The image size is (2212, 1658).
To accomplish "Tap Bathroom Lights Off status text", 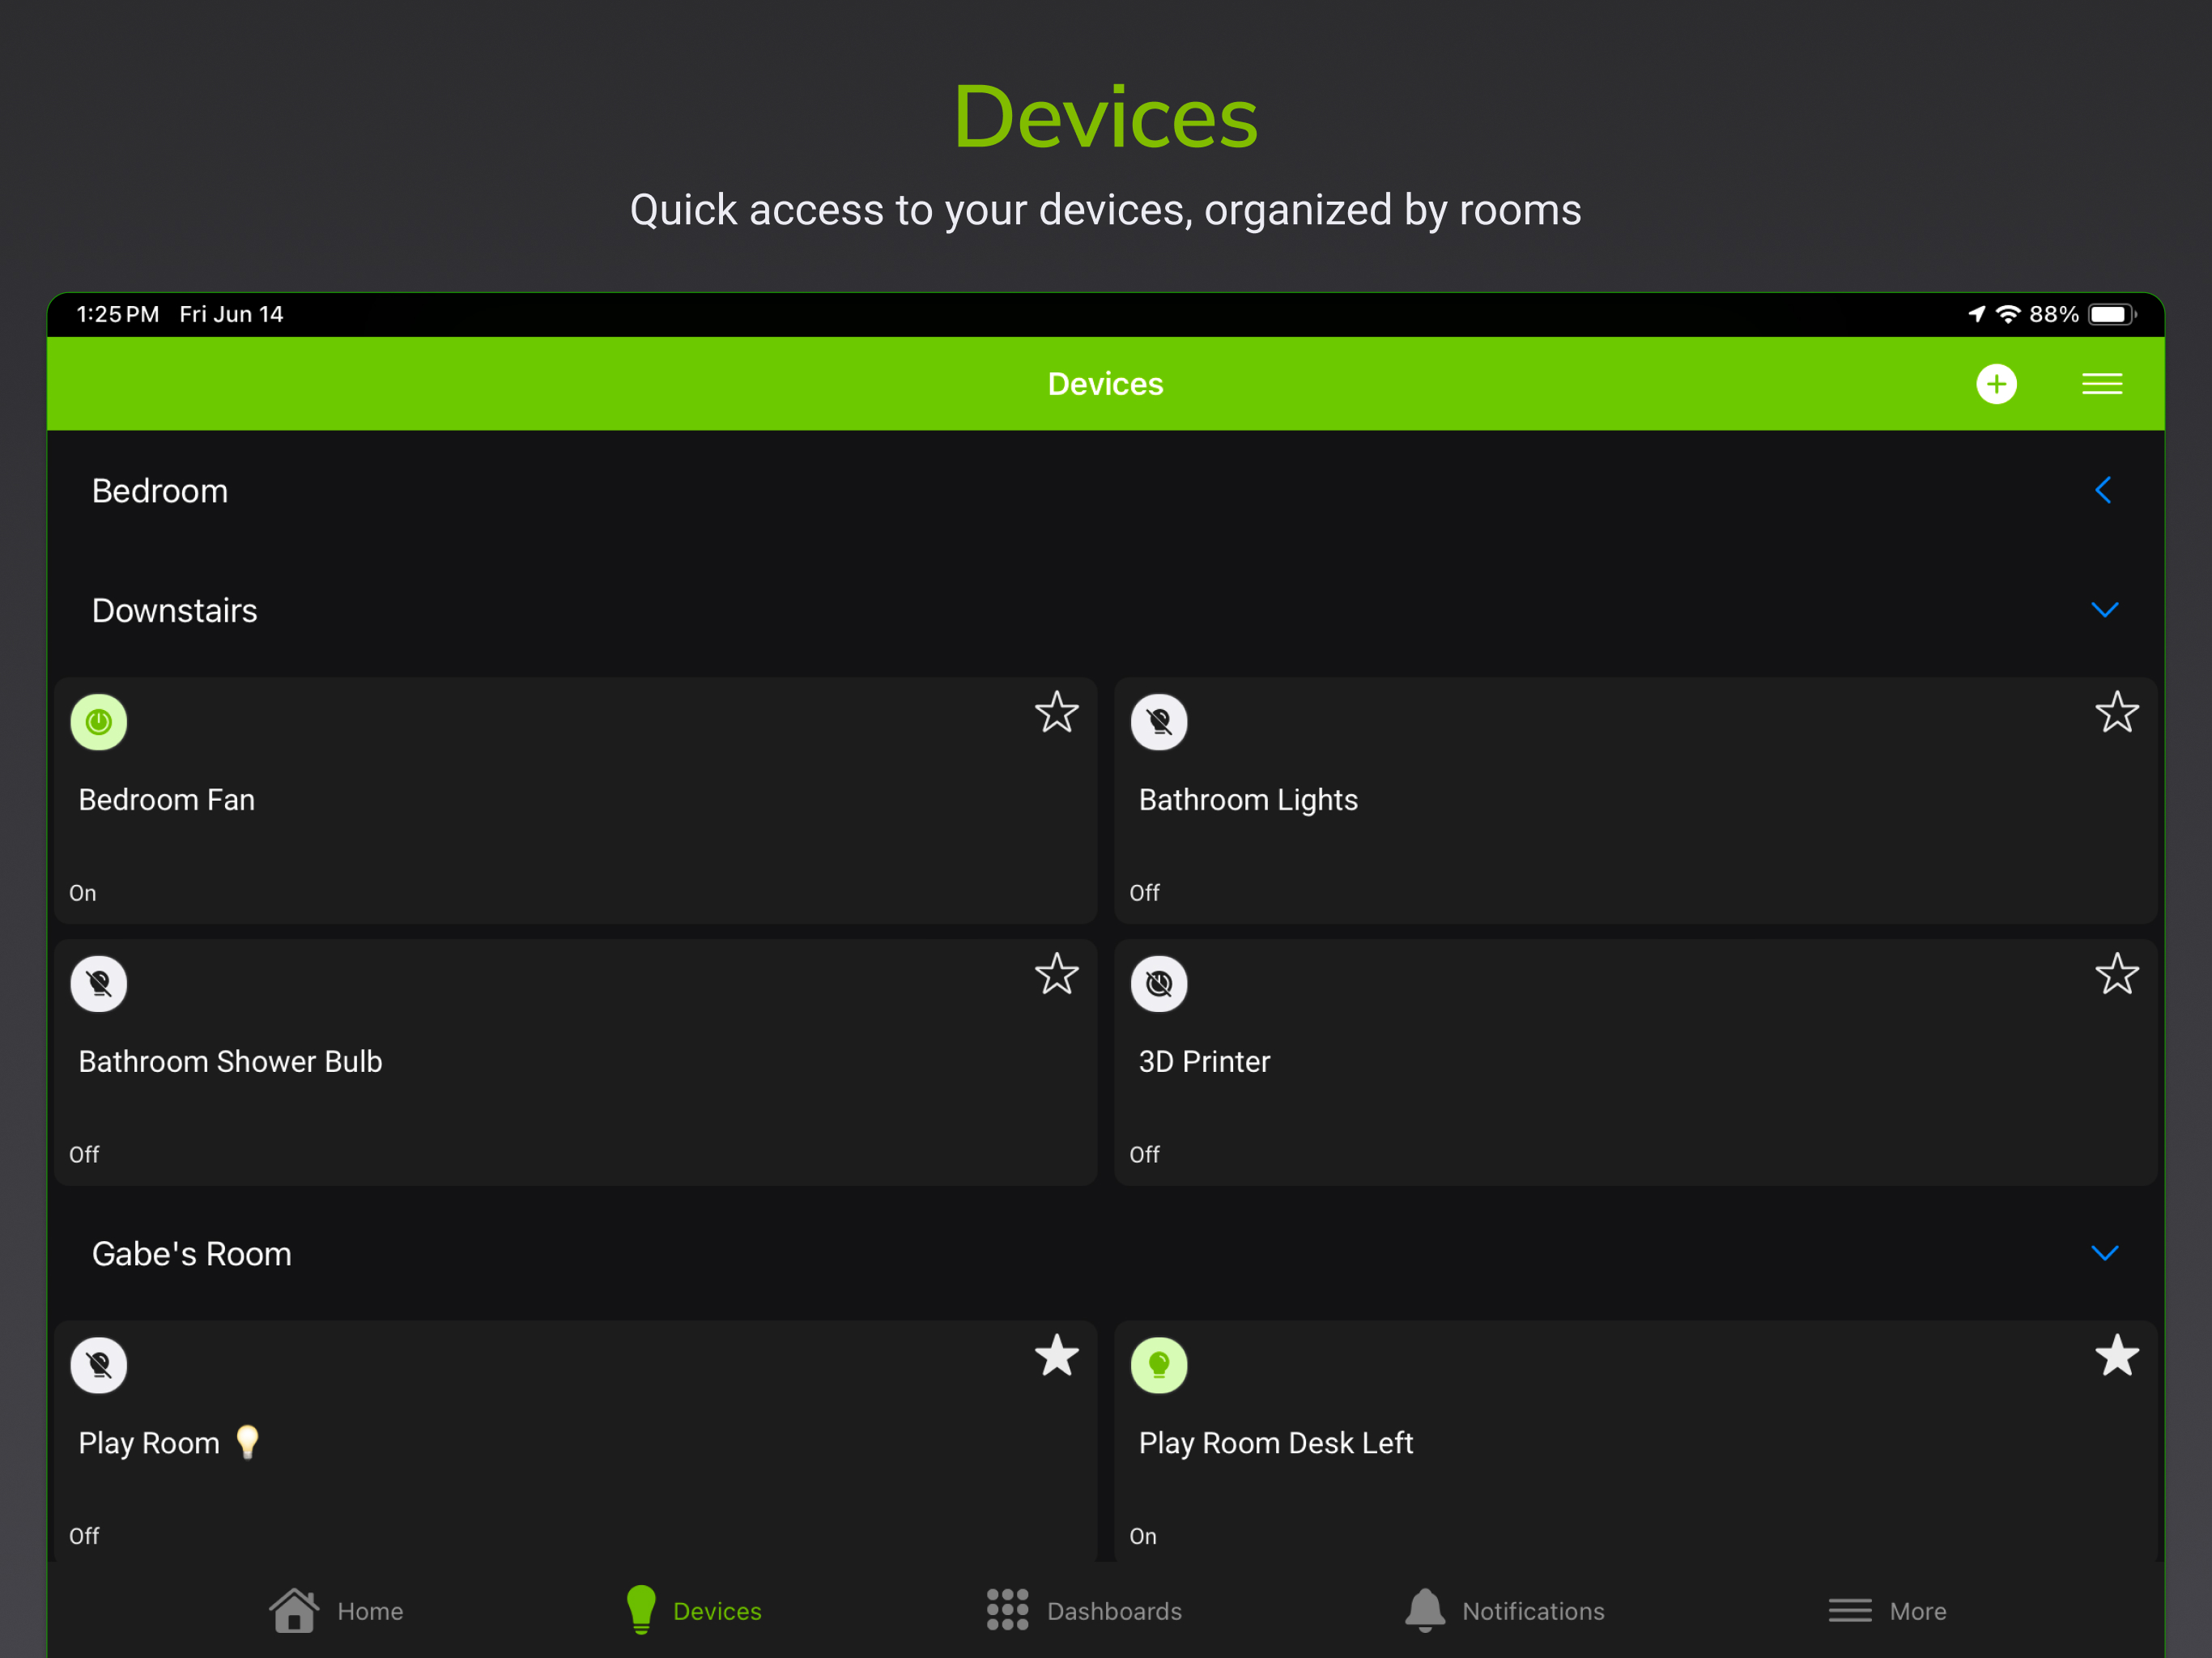I will pyautogui.click(x=1144, y=893).
